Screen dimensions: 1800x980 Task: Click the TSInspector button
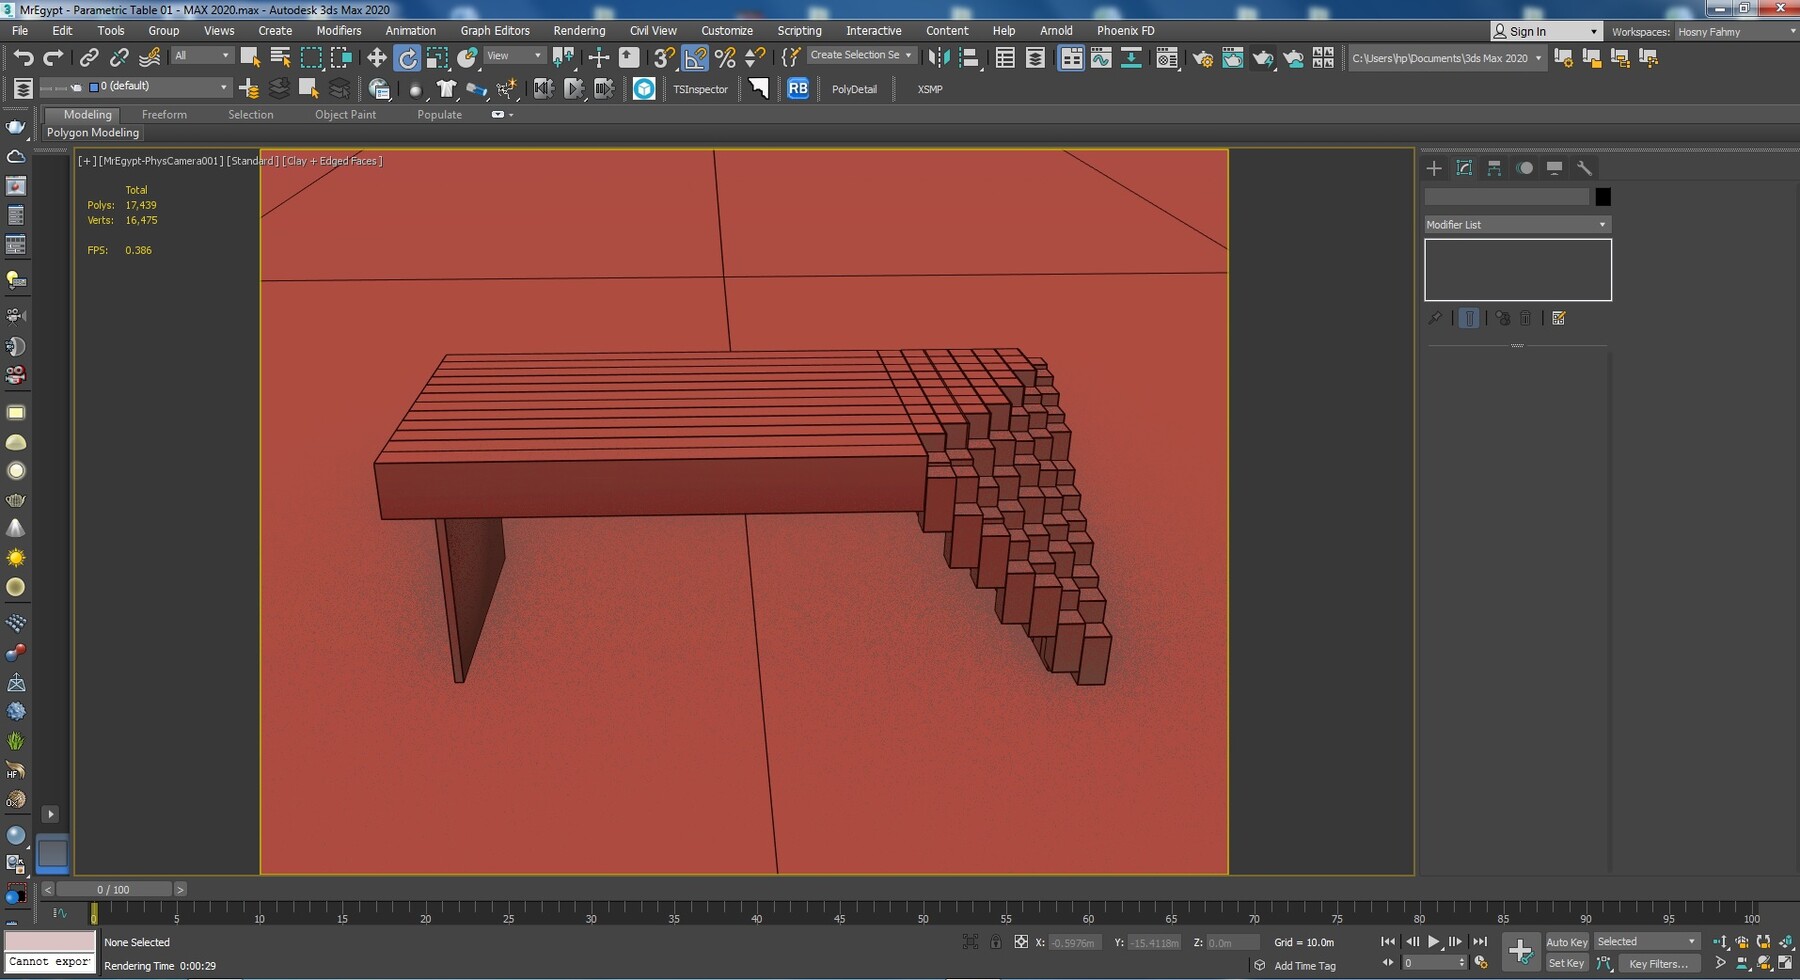[x=699, y=89]
